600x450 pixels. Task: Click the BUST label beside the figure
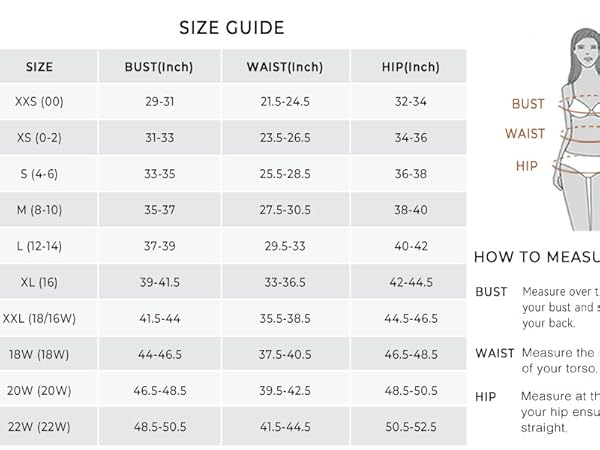tap(528, 104)
